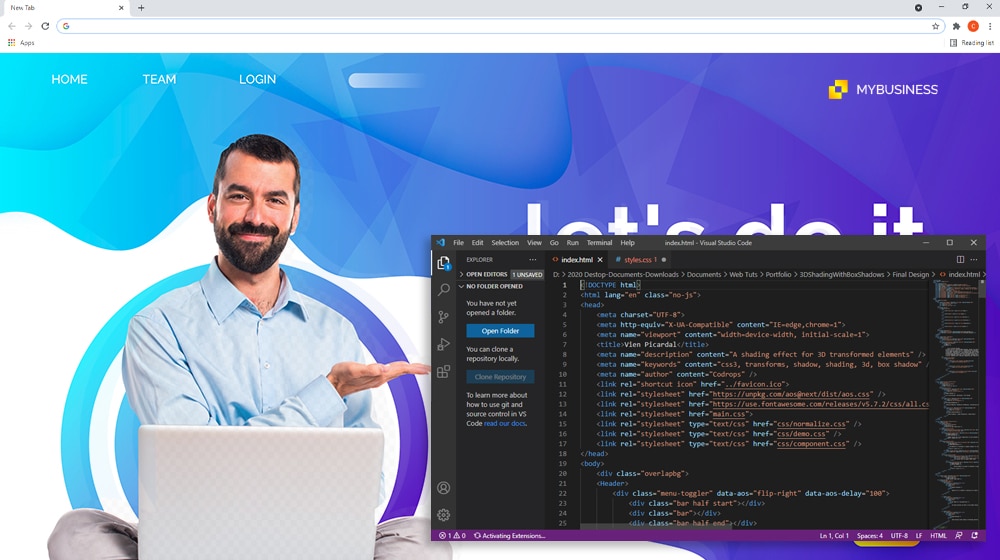1000x560 pixels.
Task: Open the Edit menu in VS Code
Action: [x=478, y=242]
